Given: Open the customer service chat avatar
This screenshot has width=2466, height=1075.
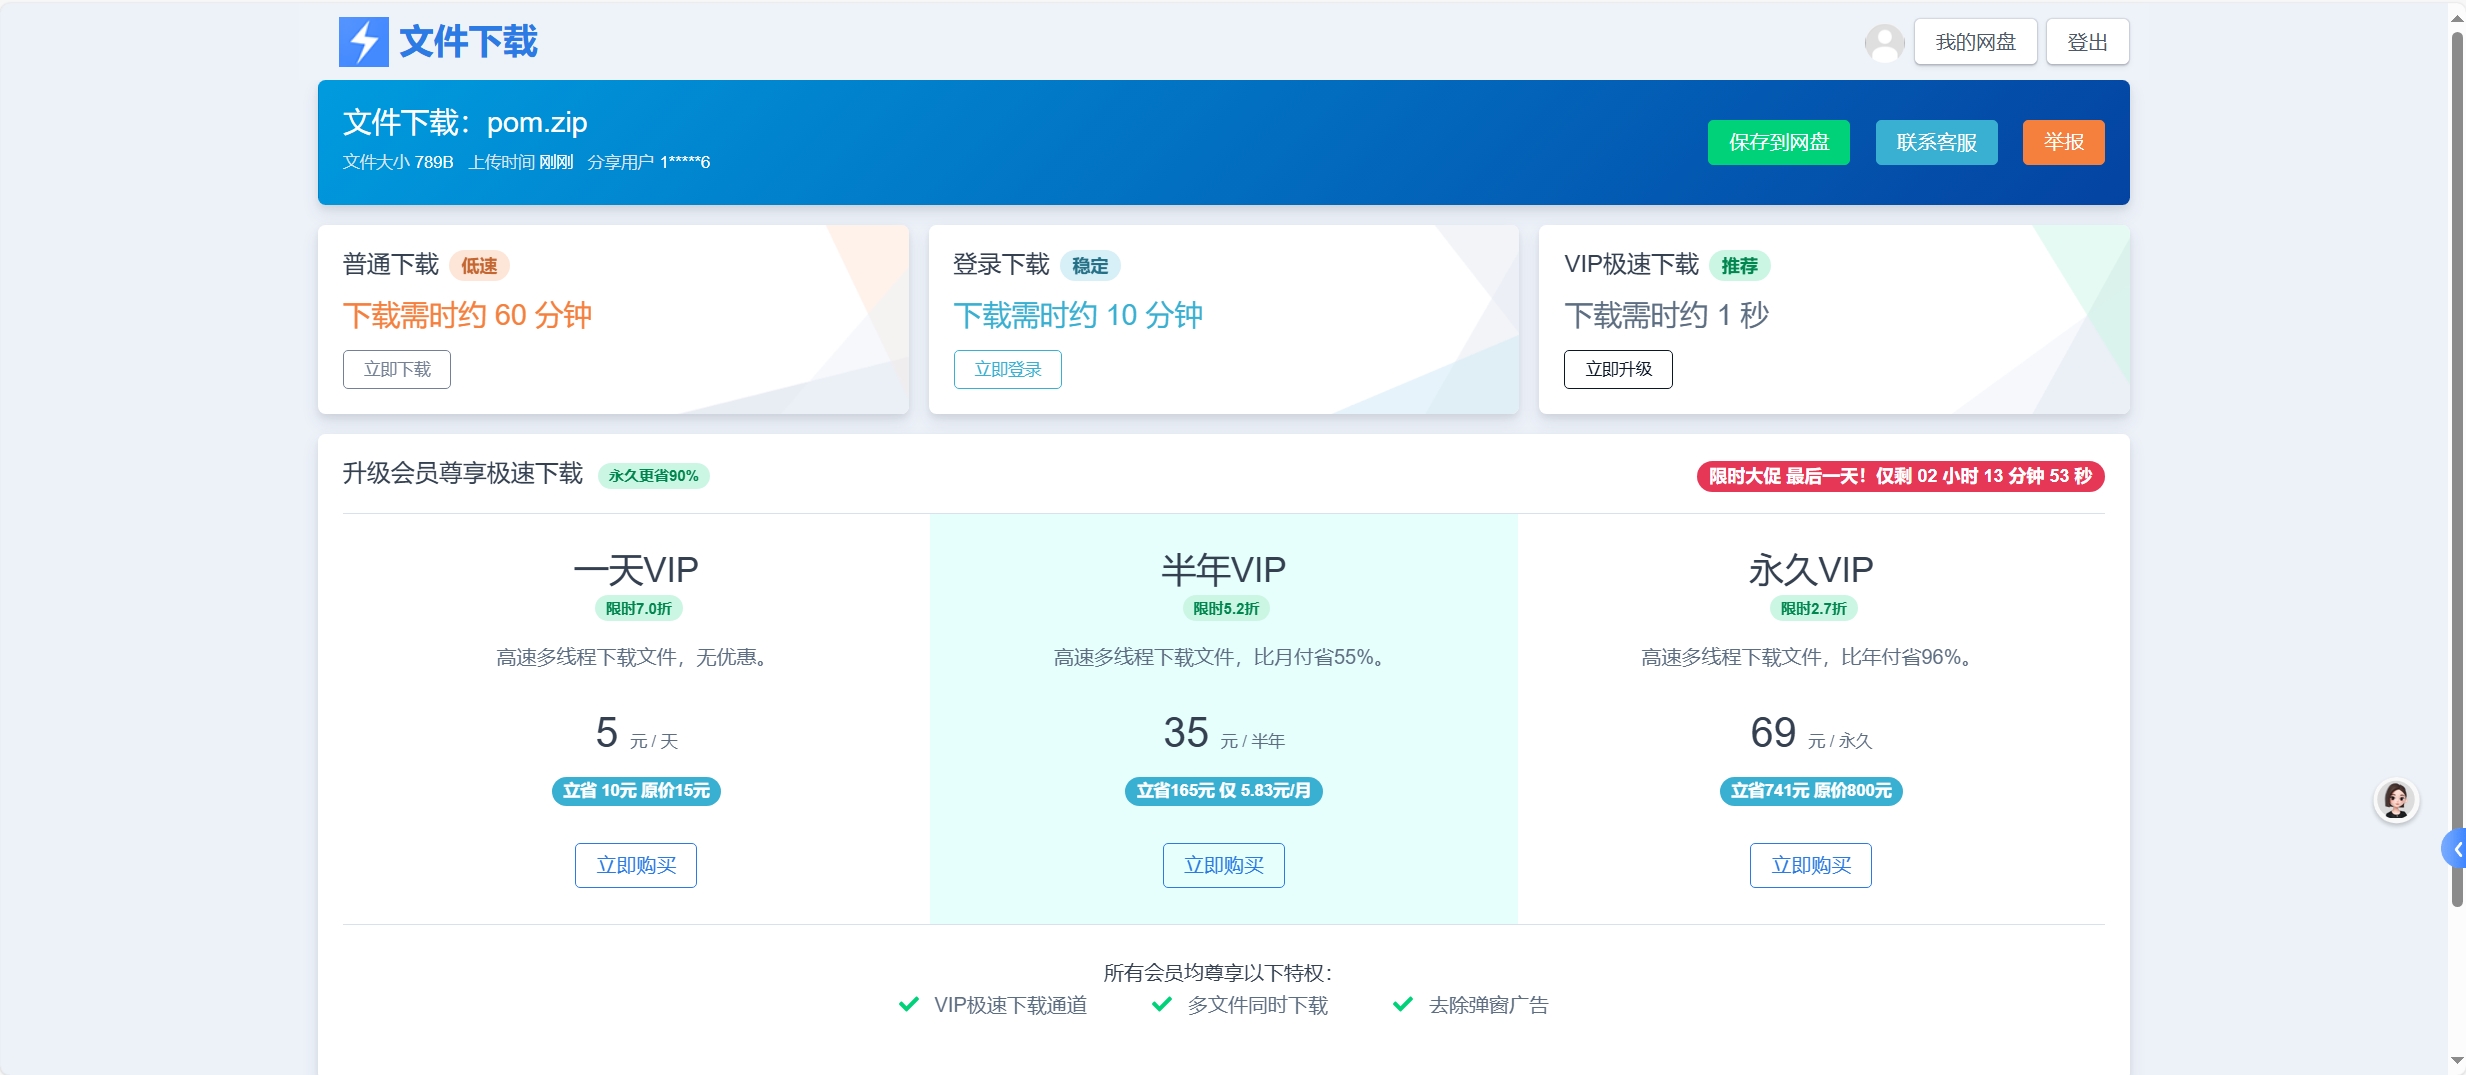Looking at the screenshot, I should point(2396,800).
